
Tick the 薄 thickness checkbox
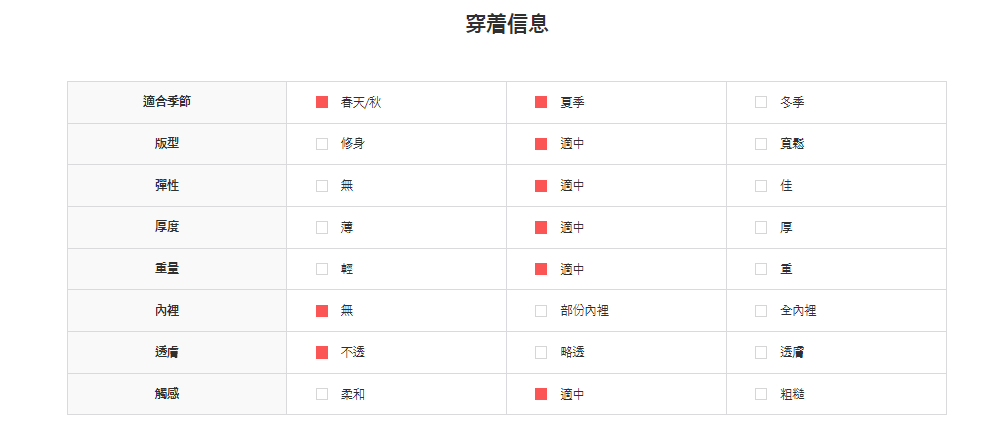point(322,228)
